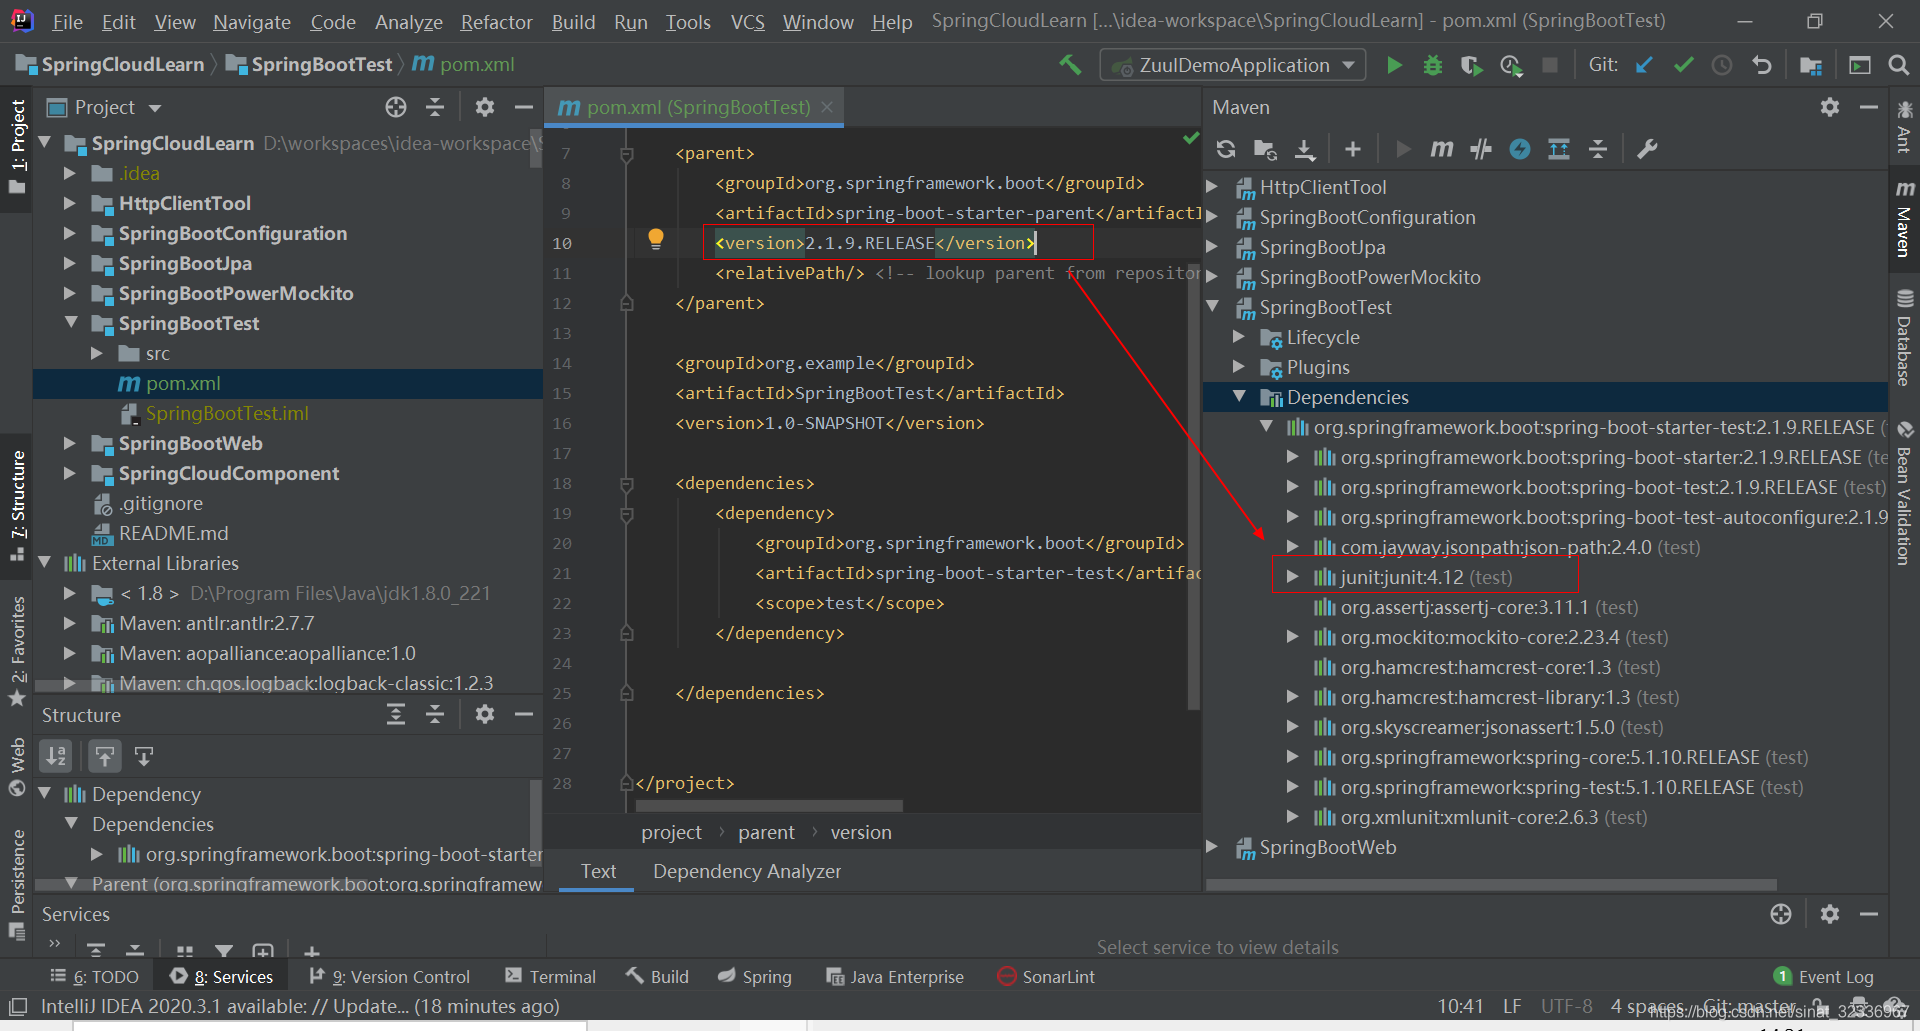The image size is (1920, 1031).
Task: Open the Refactor menu
Action: pos(496,21)
